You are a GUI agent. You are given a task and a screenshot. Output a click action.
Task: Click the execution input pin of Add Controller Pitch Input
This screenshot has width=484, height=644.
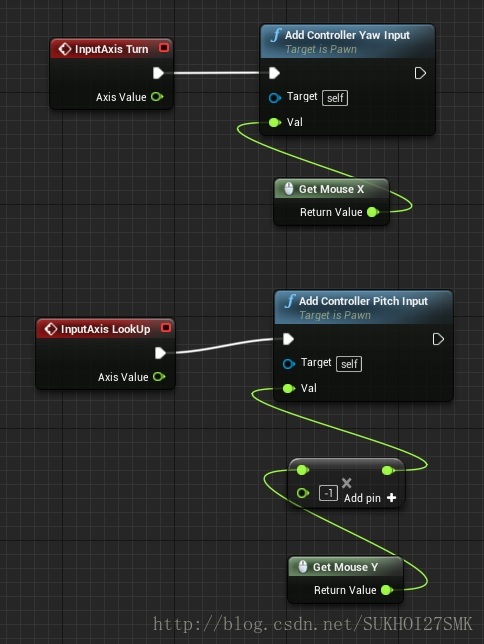tap(288, 339)
